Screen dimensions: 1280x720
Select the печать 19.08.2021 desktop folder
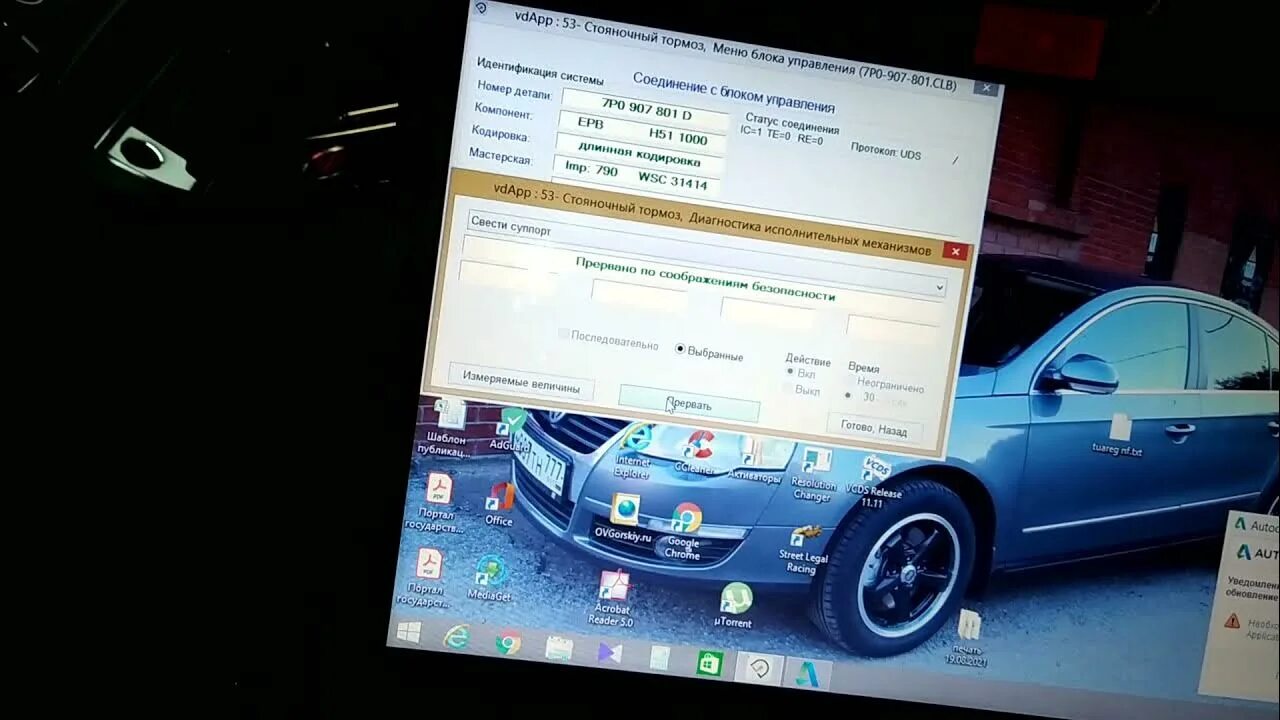point(968,638)
